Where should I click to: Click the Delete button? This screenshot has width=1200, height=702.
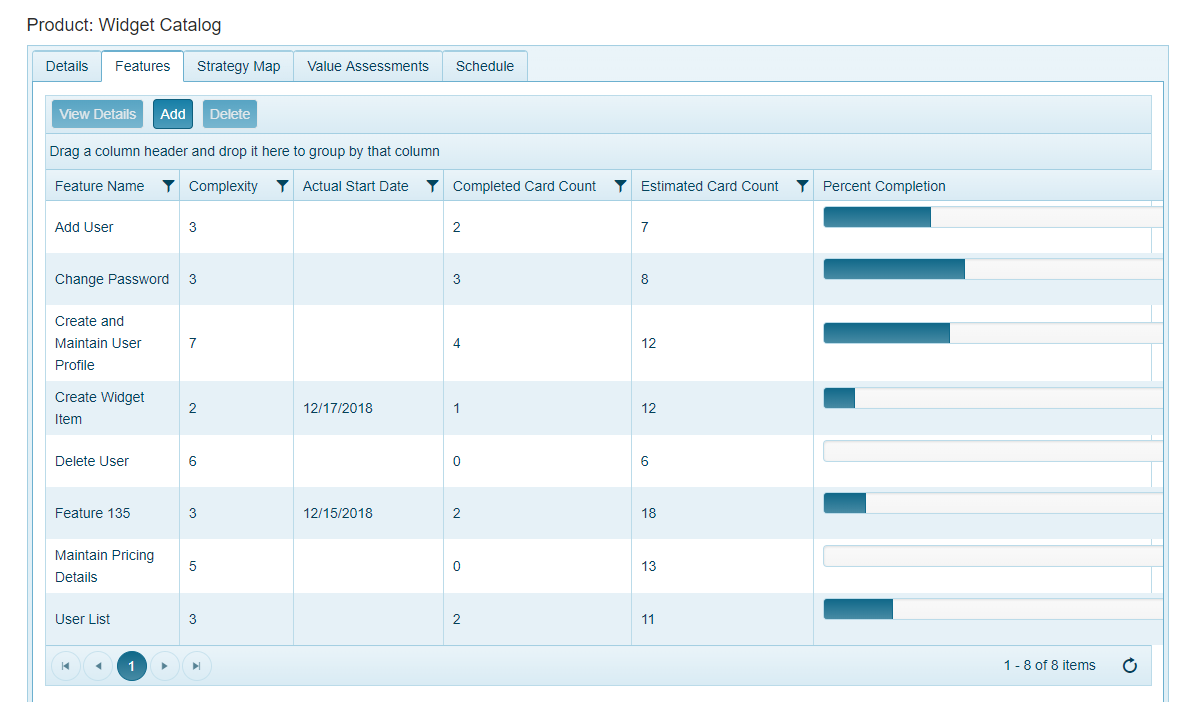(230, 114)
